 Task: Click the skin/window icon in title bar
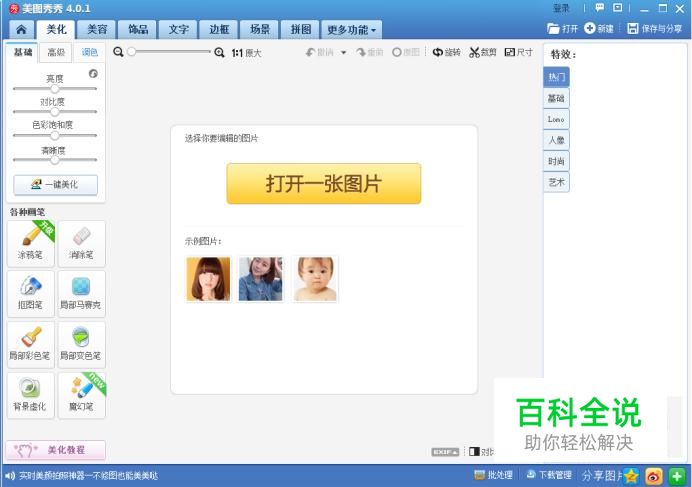(618, 8)
